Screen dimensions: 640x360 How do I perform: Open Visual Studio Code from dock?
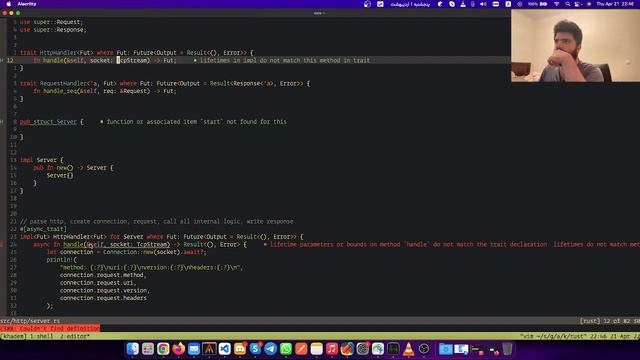coord(224,349)
